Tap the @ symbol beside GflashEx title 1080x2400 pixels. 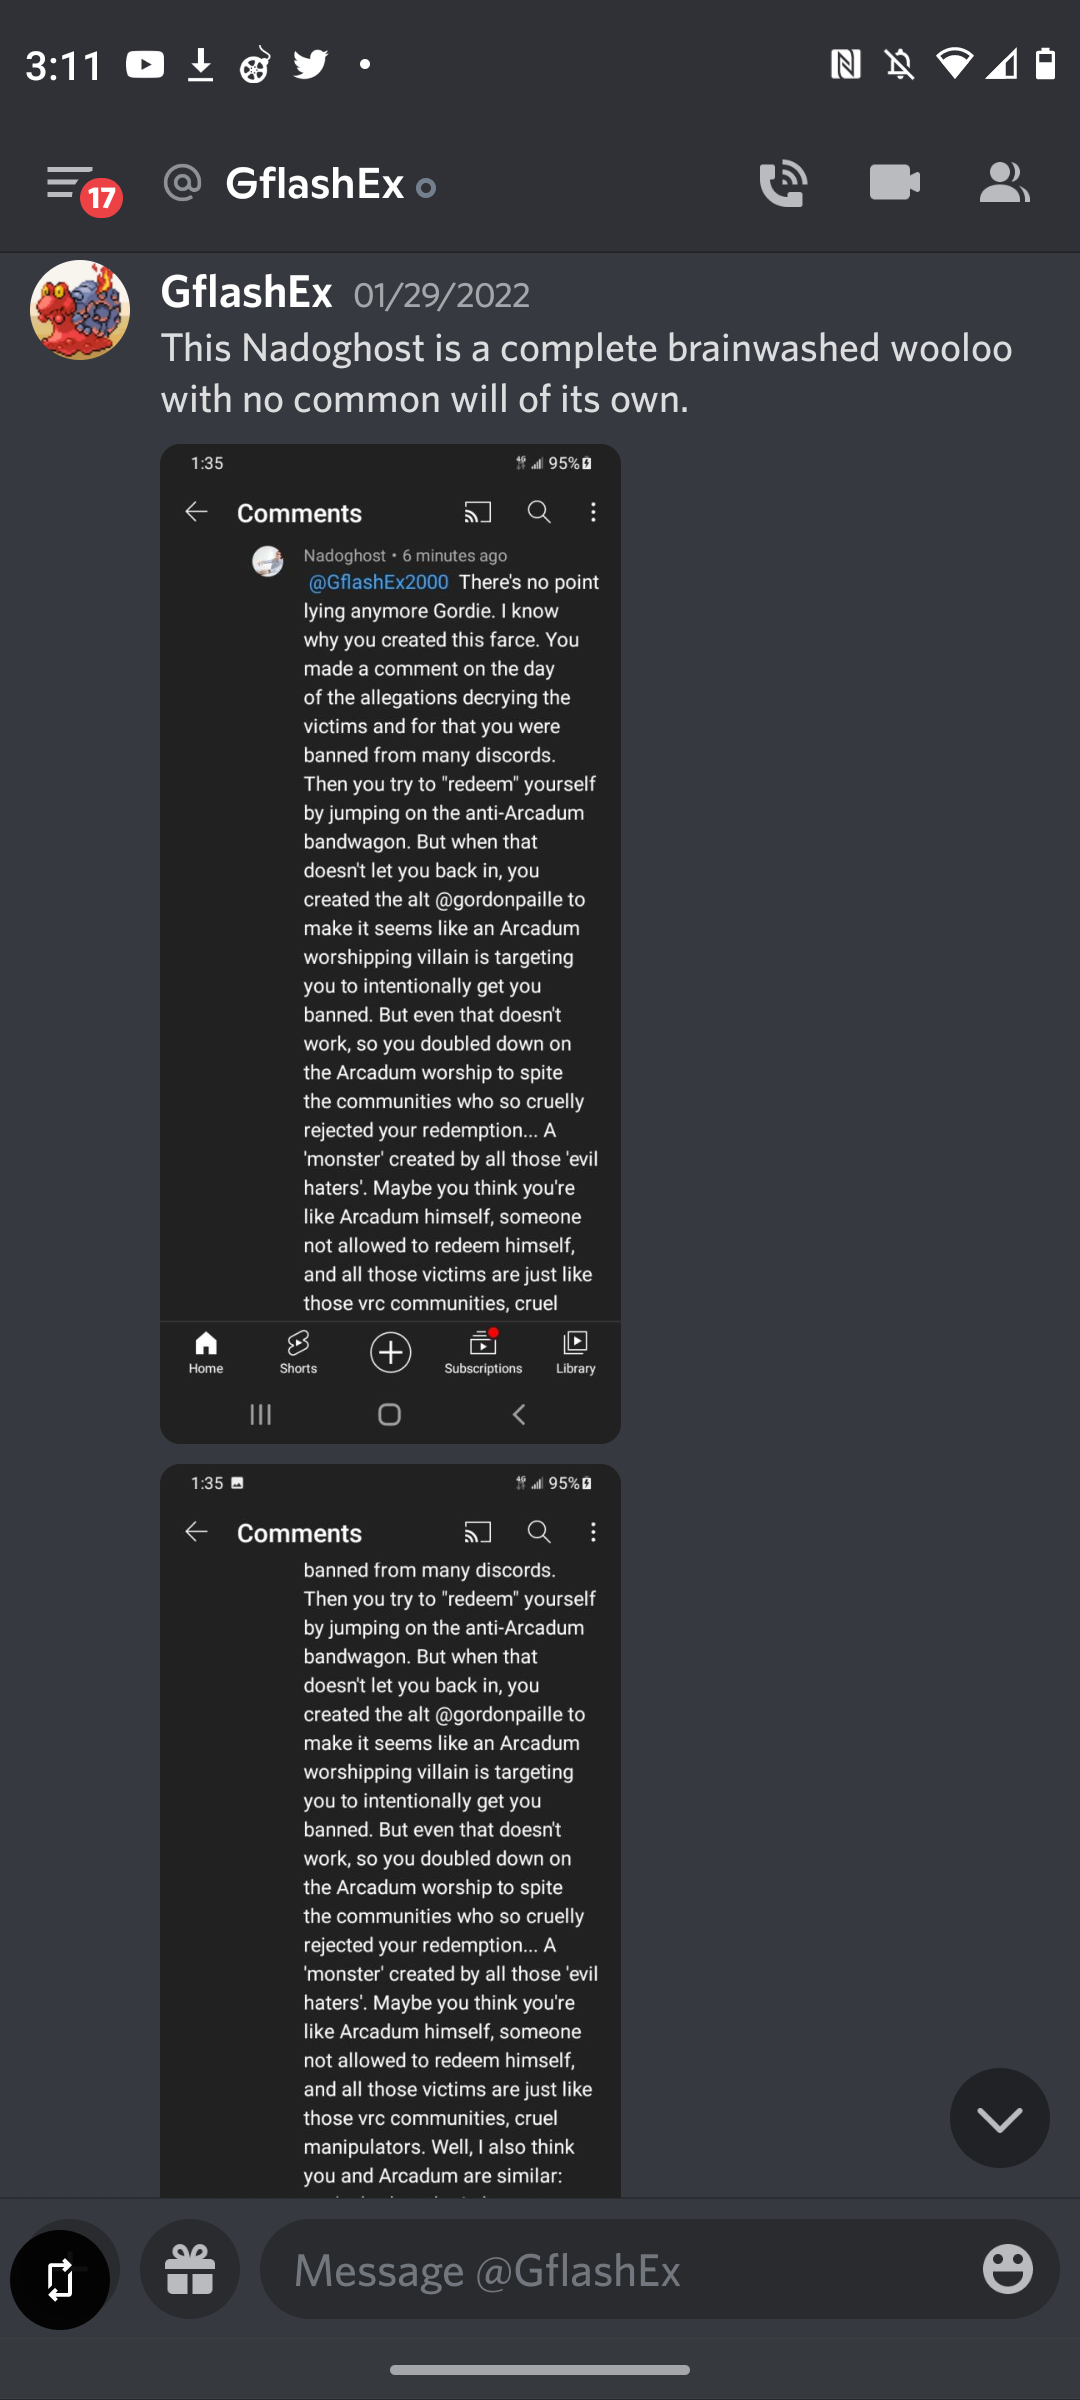183,183
